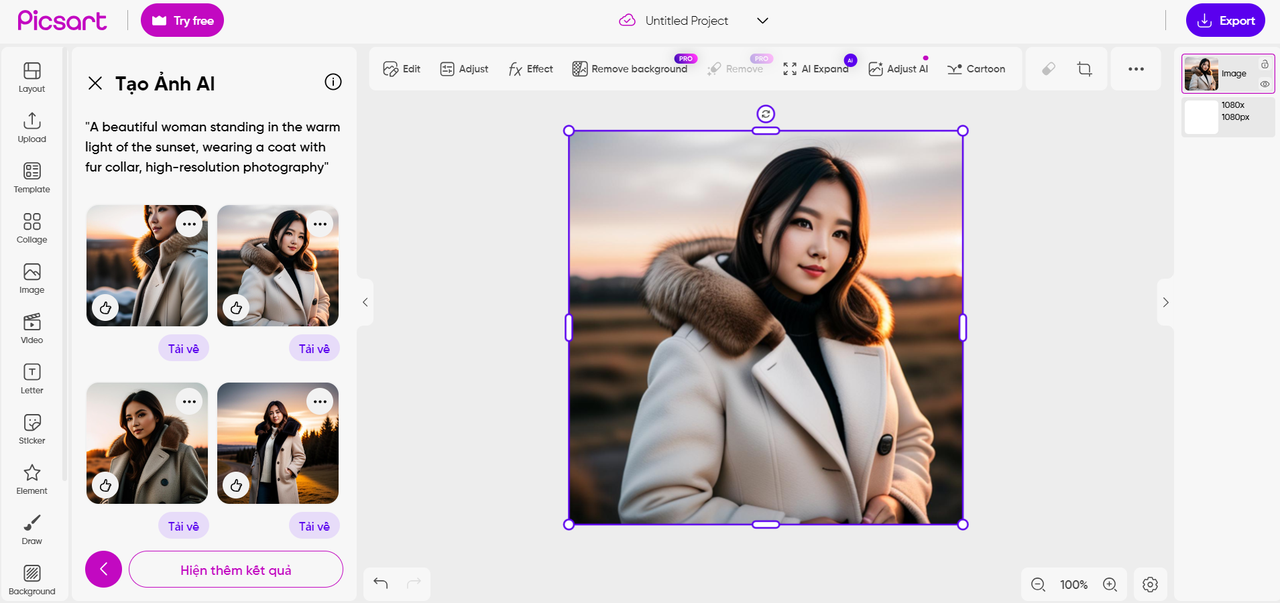The width and height of the screenshot is (1280, 603).
Task: Select the Draw tool
Action: 32,529
